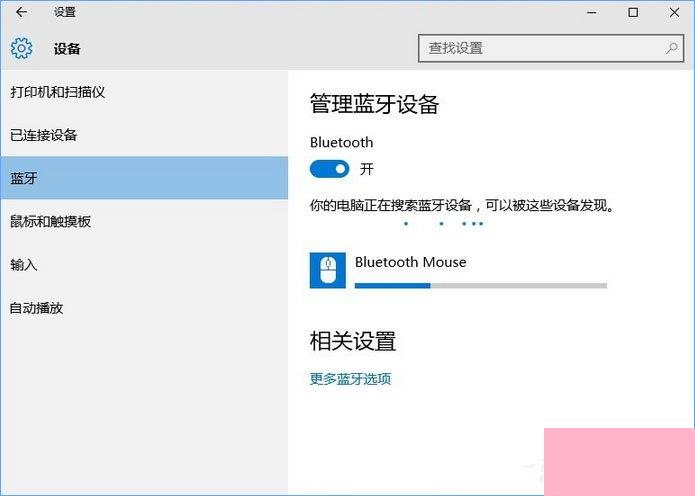Click the search magnifier icon
This screenshot has height=496, width=695.
point(672,48)
